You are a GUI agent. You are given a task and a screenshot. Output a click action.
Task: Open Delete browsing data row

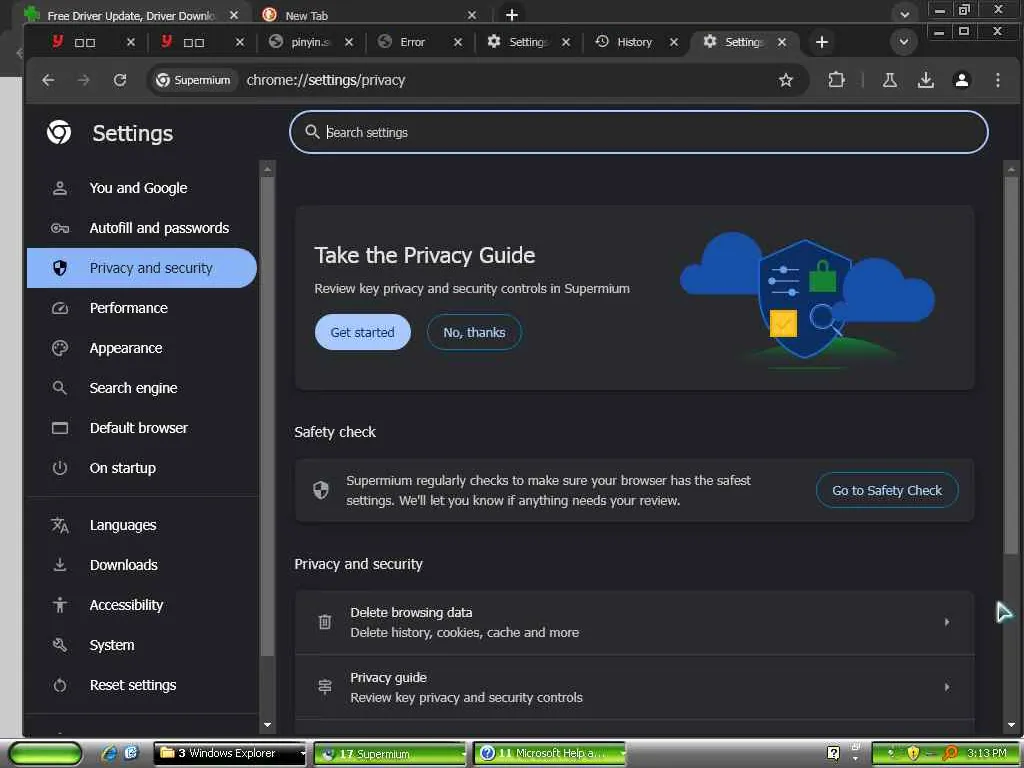coord(634,622)
